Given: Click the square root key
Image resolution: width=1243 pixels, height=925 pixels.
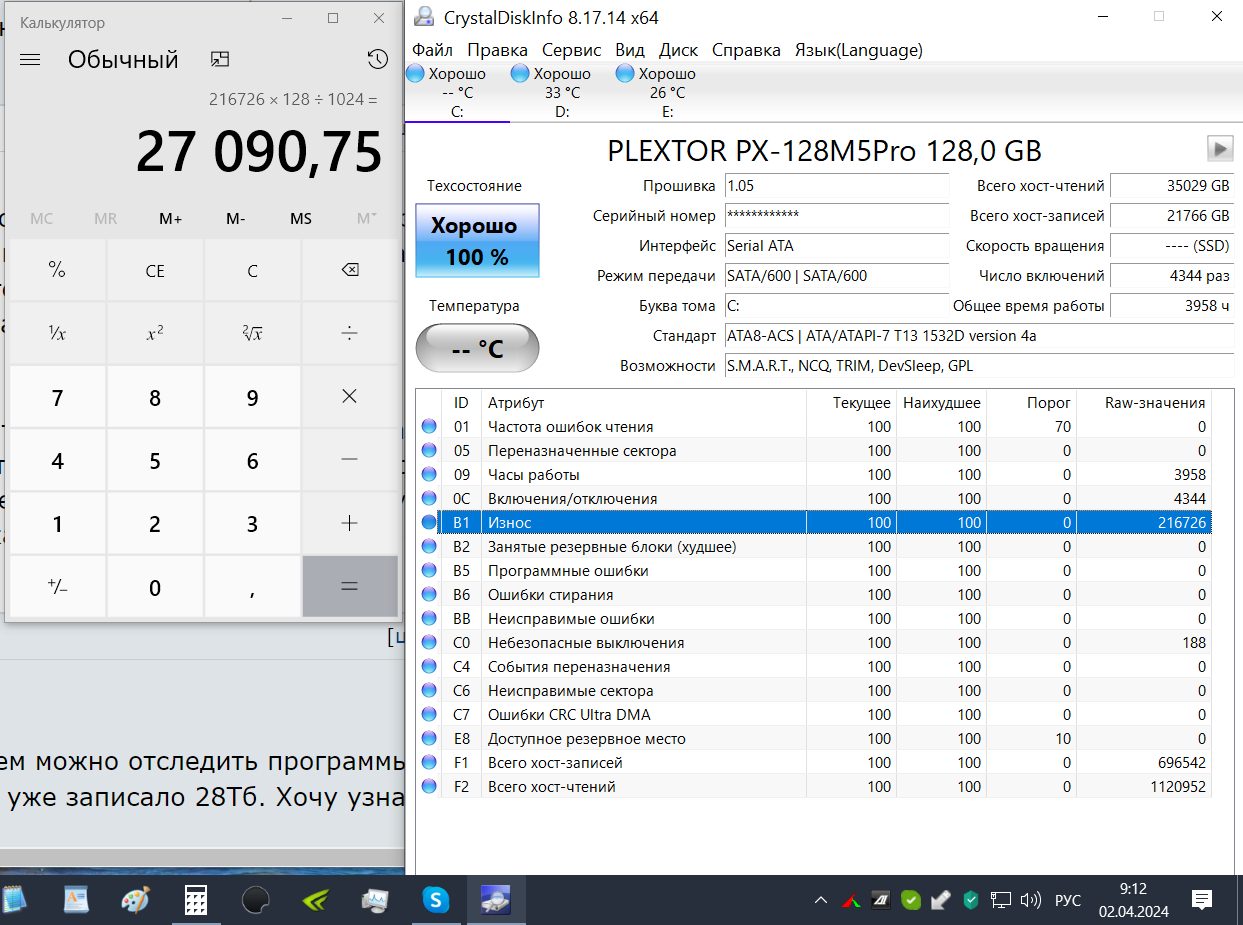Looking at the screenshot, I should click(252, 333).
